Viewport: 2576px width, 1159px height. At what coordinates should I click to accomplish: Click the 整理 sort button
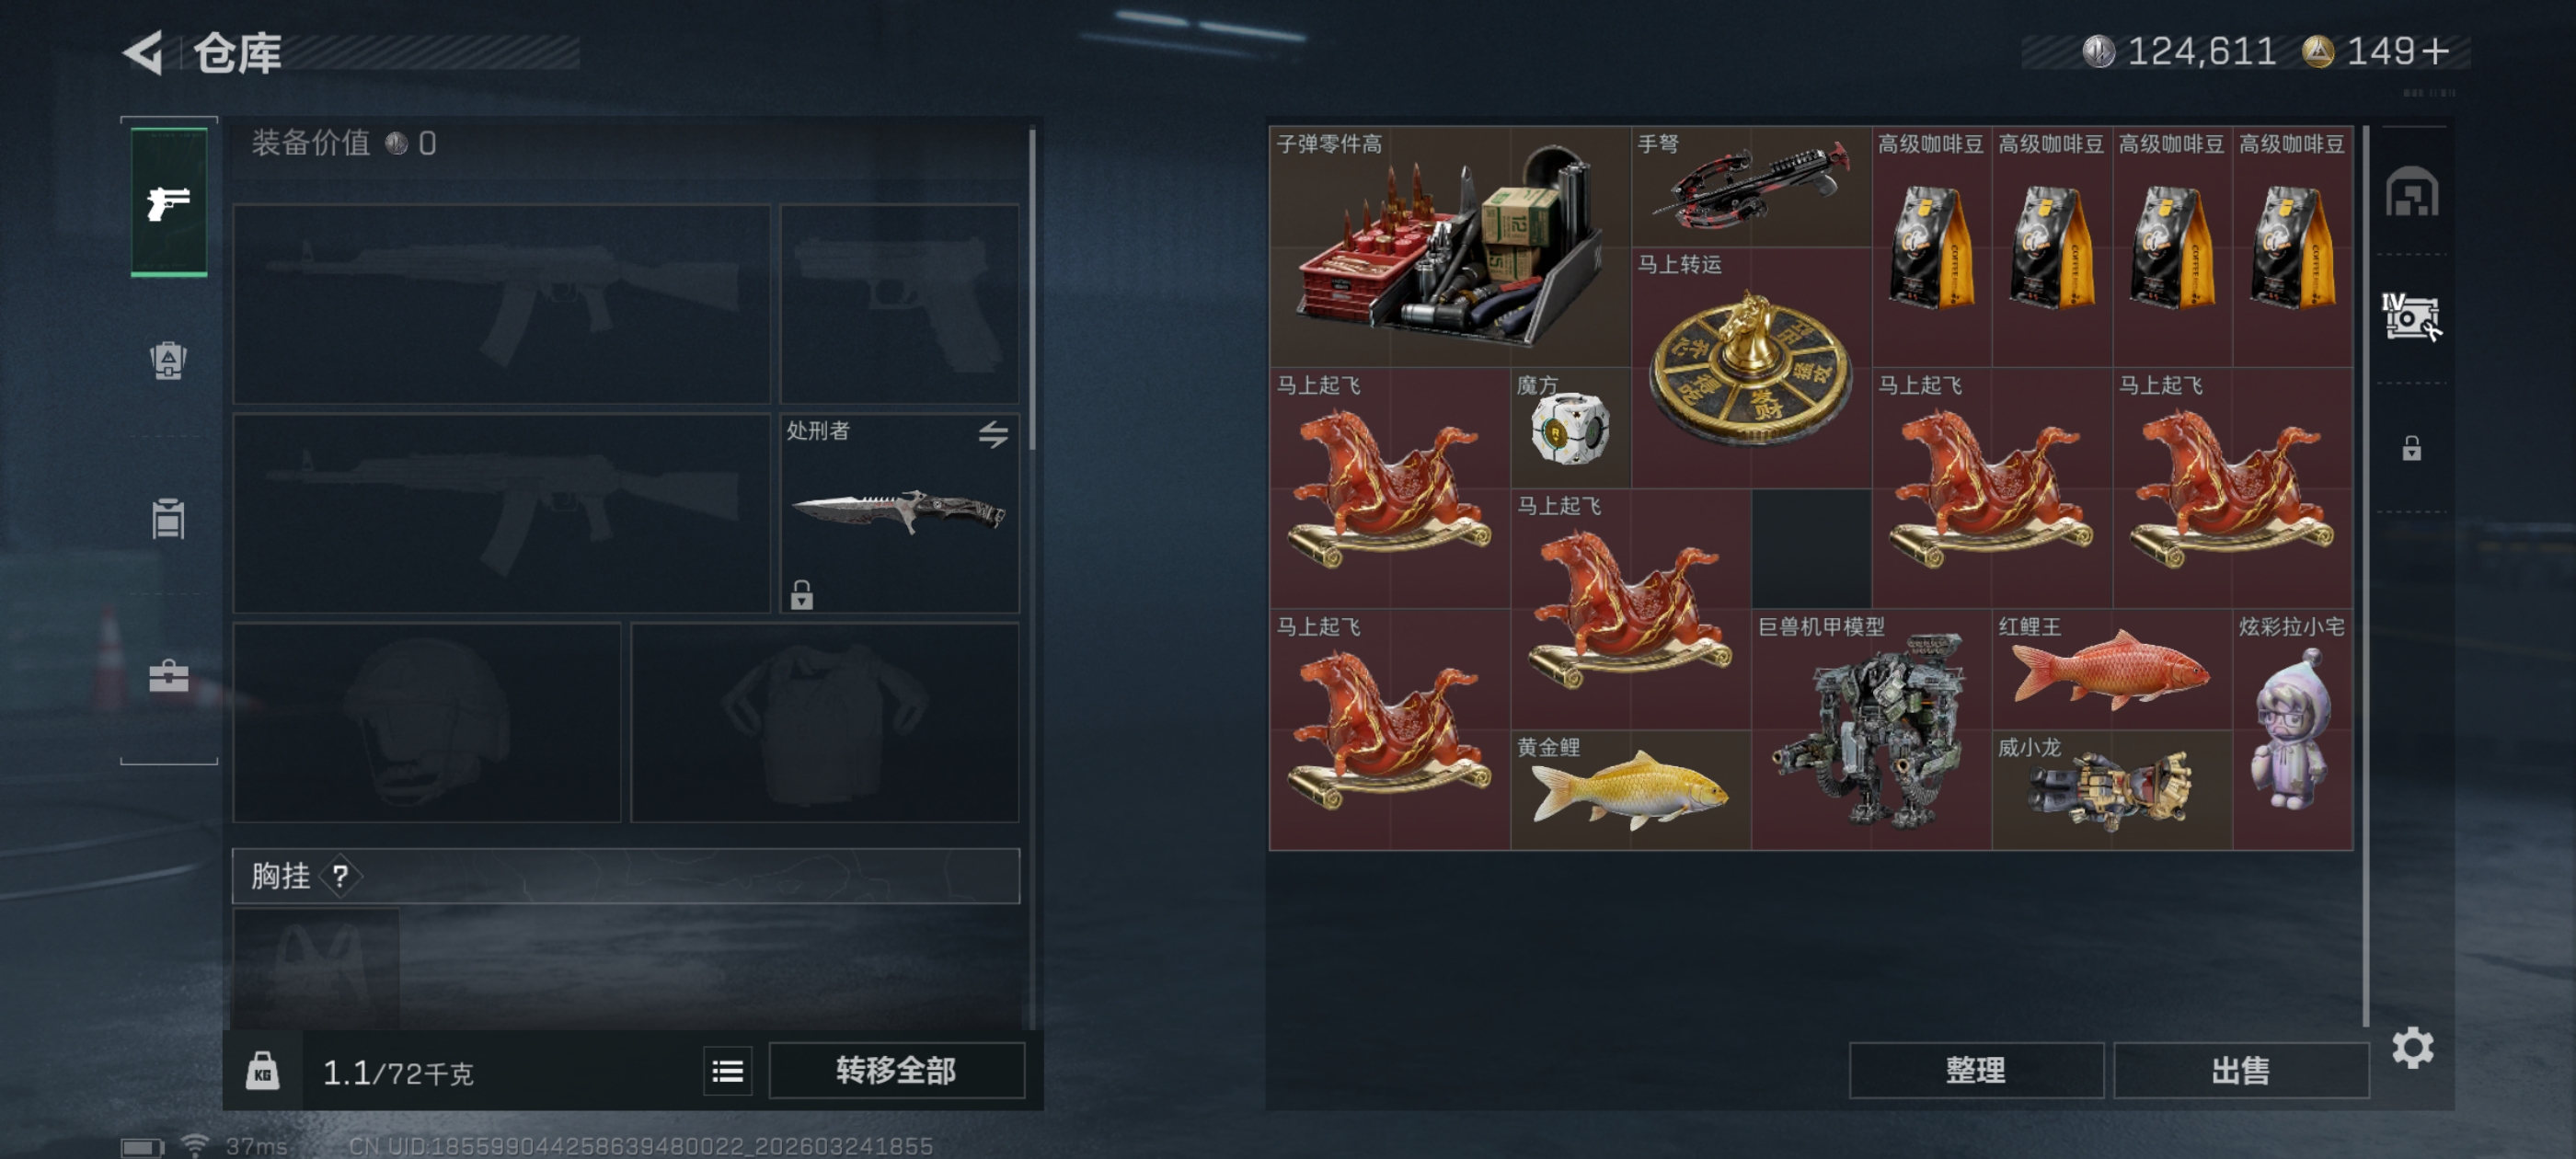point(1975,1071)
